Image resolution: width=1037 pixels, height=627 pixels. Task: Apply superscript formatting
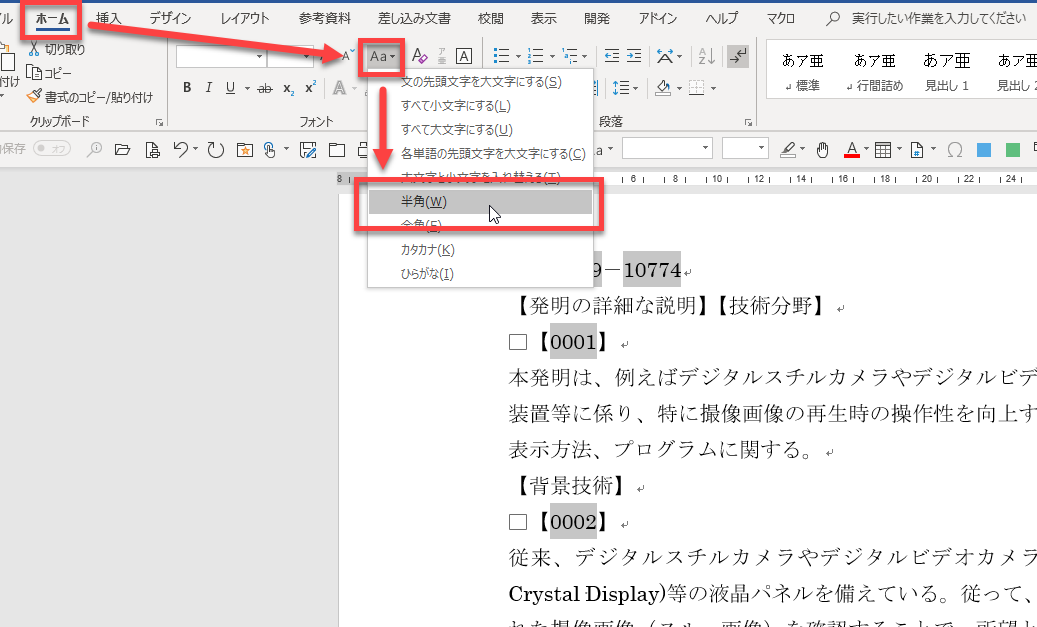310,88
